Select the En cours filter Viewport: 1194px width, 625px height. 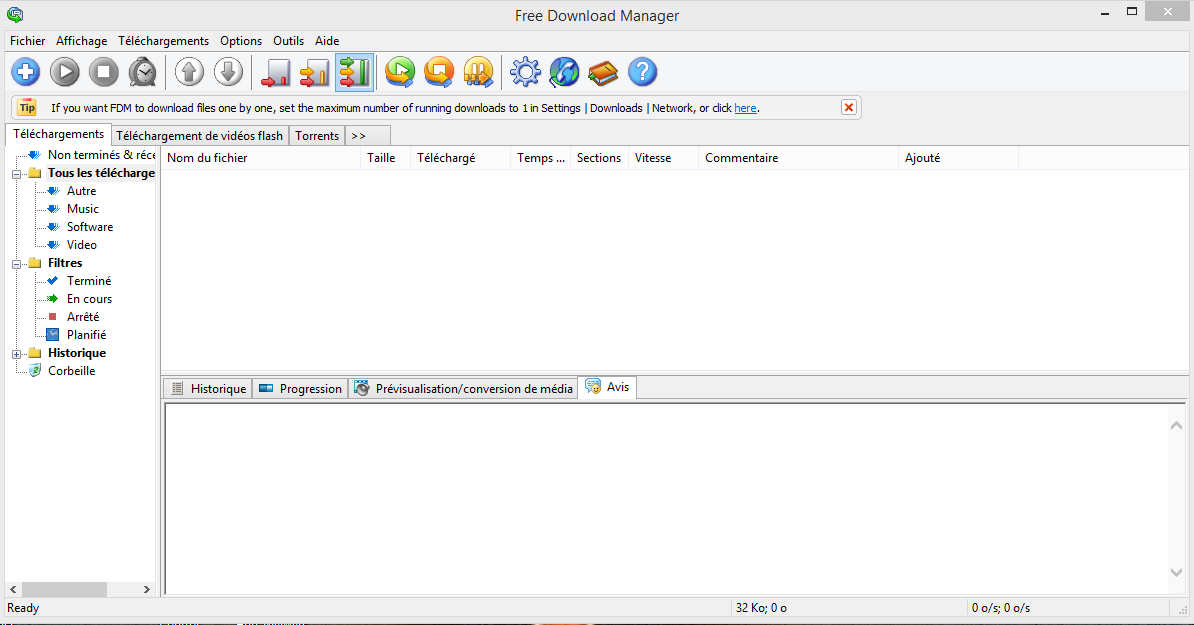(89, 299)
